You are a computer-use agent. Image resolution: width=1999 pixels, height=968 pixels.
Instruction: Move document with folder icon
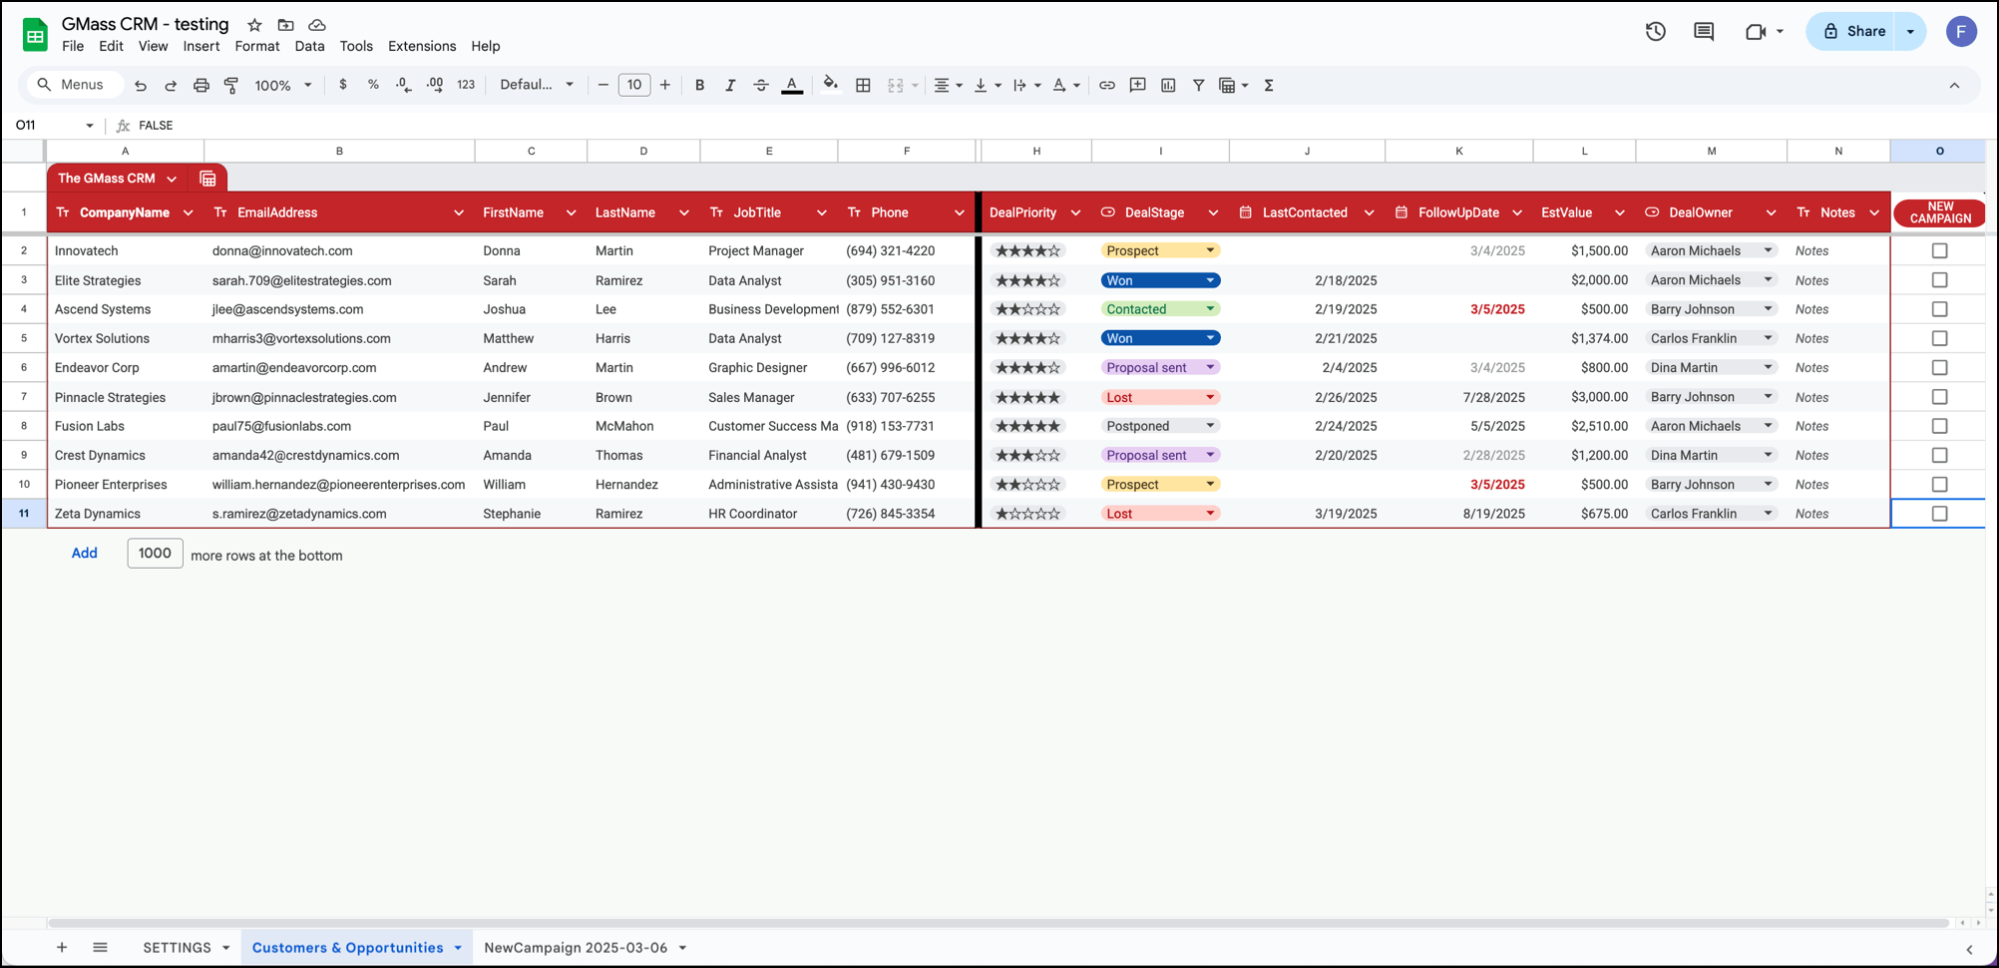[286, 24]
